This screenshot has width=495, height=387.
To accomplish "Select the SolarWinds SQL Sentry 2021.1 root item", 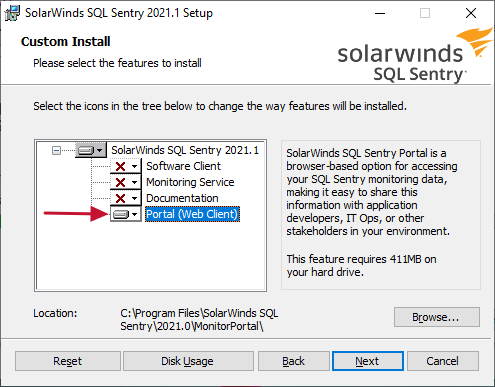I will 185,150.
